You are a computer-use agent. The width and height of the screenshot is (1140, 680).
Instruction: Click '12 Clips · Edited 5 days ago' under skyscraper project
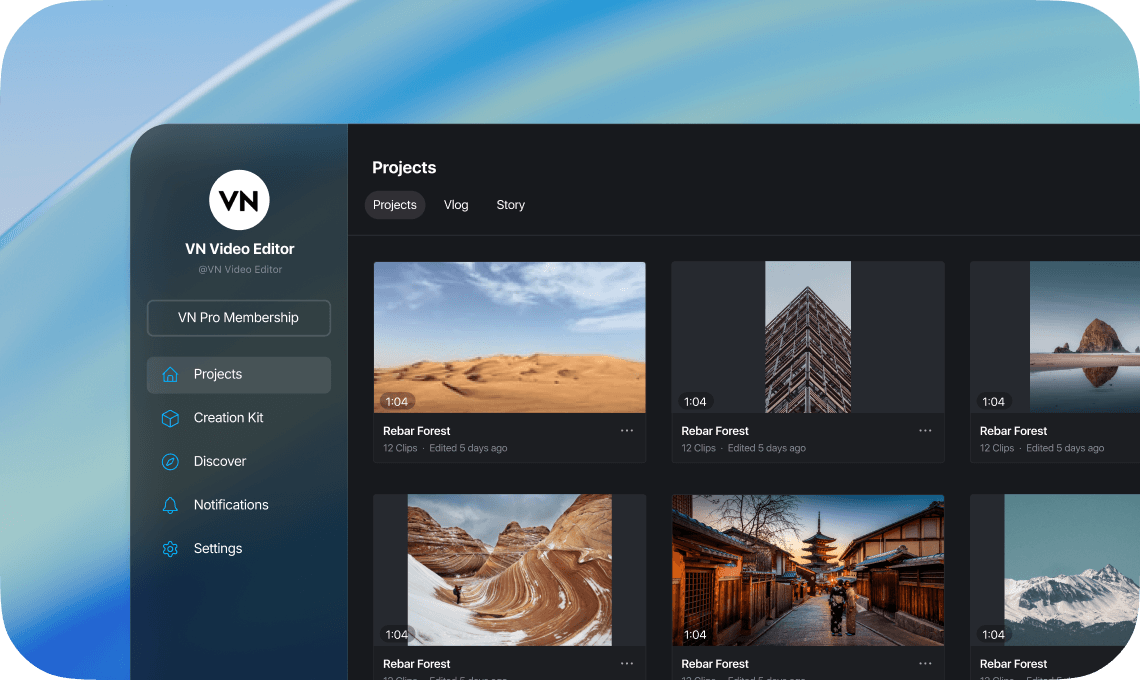click(x=743, y=448)
